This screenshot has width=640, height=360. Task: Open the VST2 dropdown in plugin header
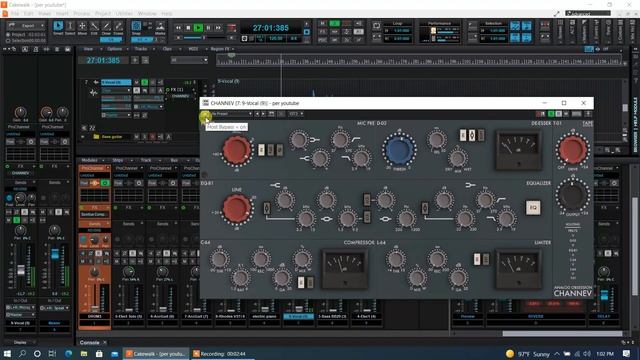[296, 114]
